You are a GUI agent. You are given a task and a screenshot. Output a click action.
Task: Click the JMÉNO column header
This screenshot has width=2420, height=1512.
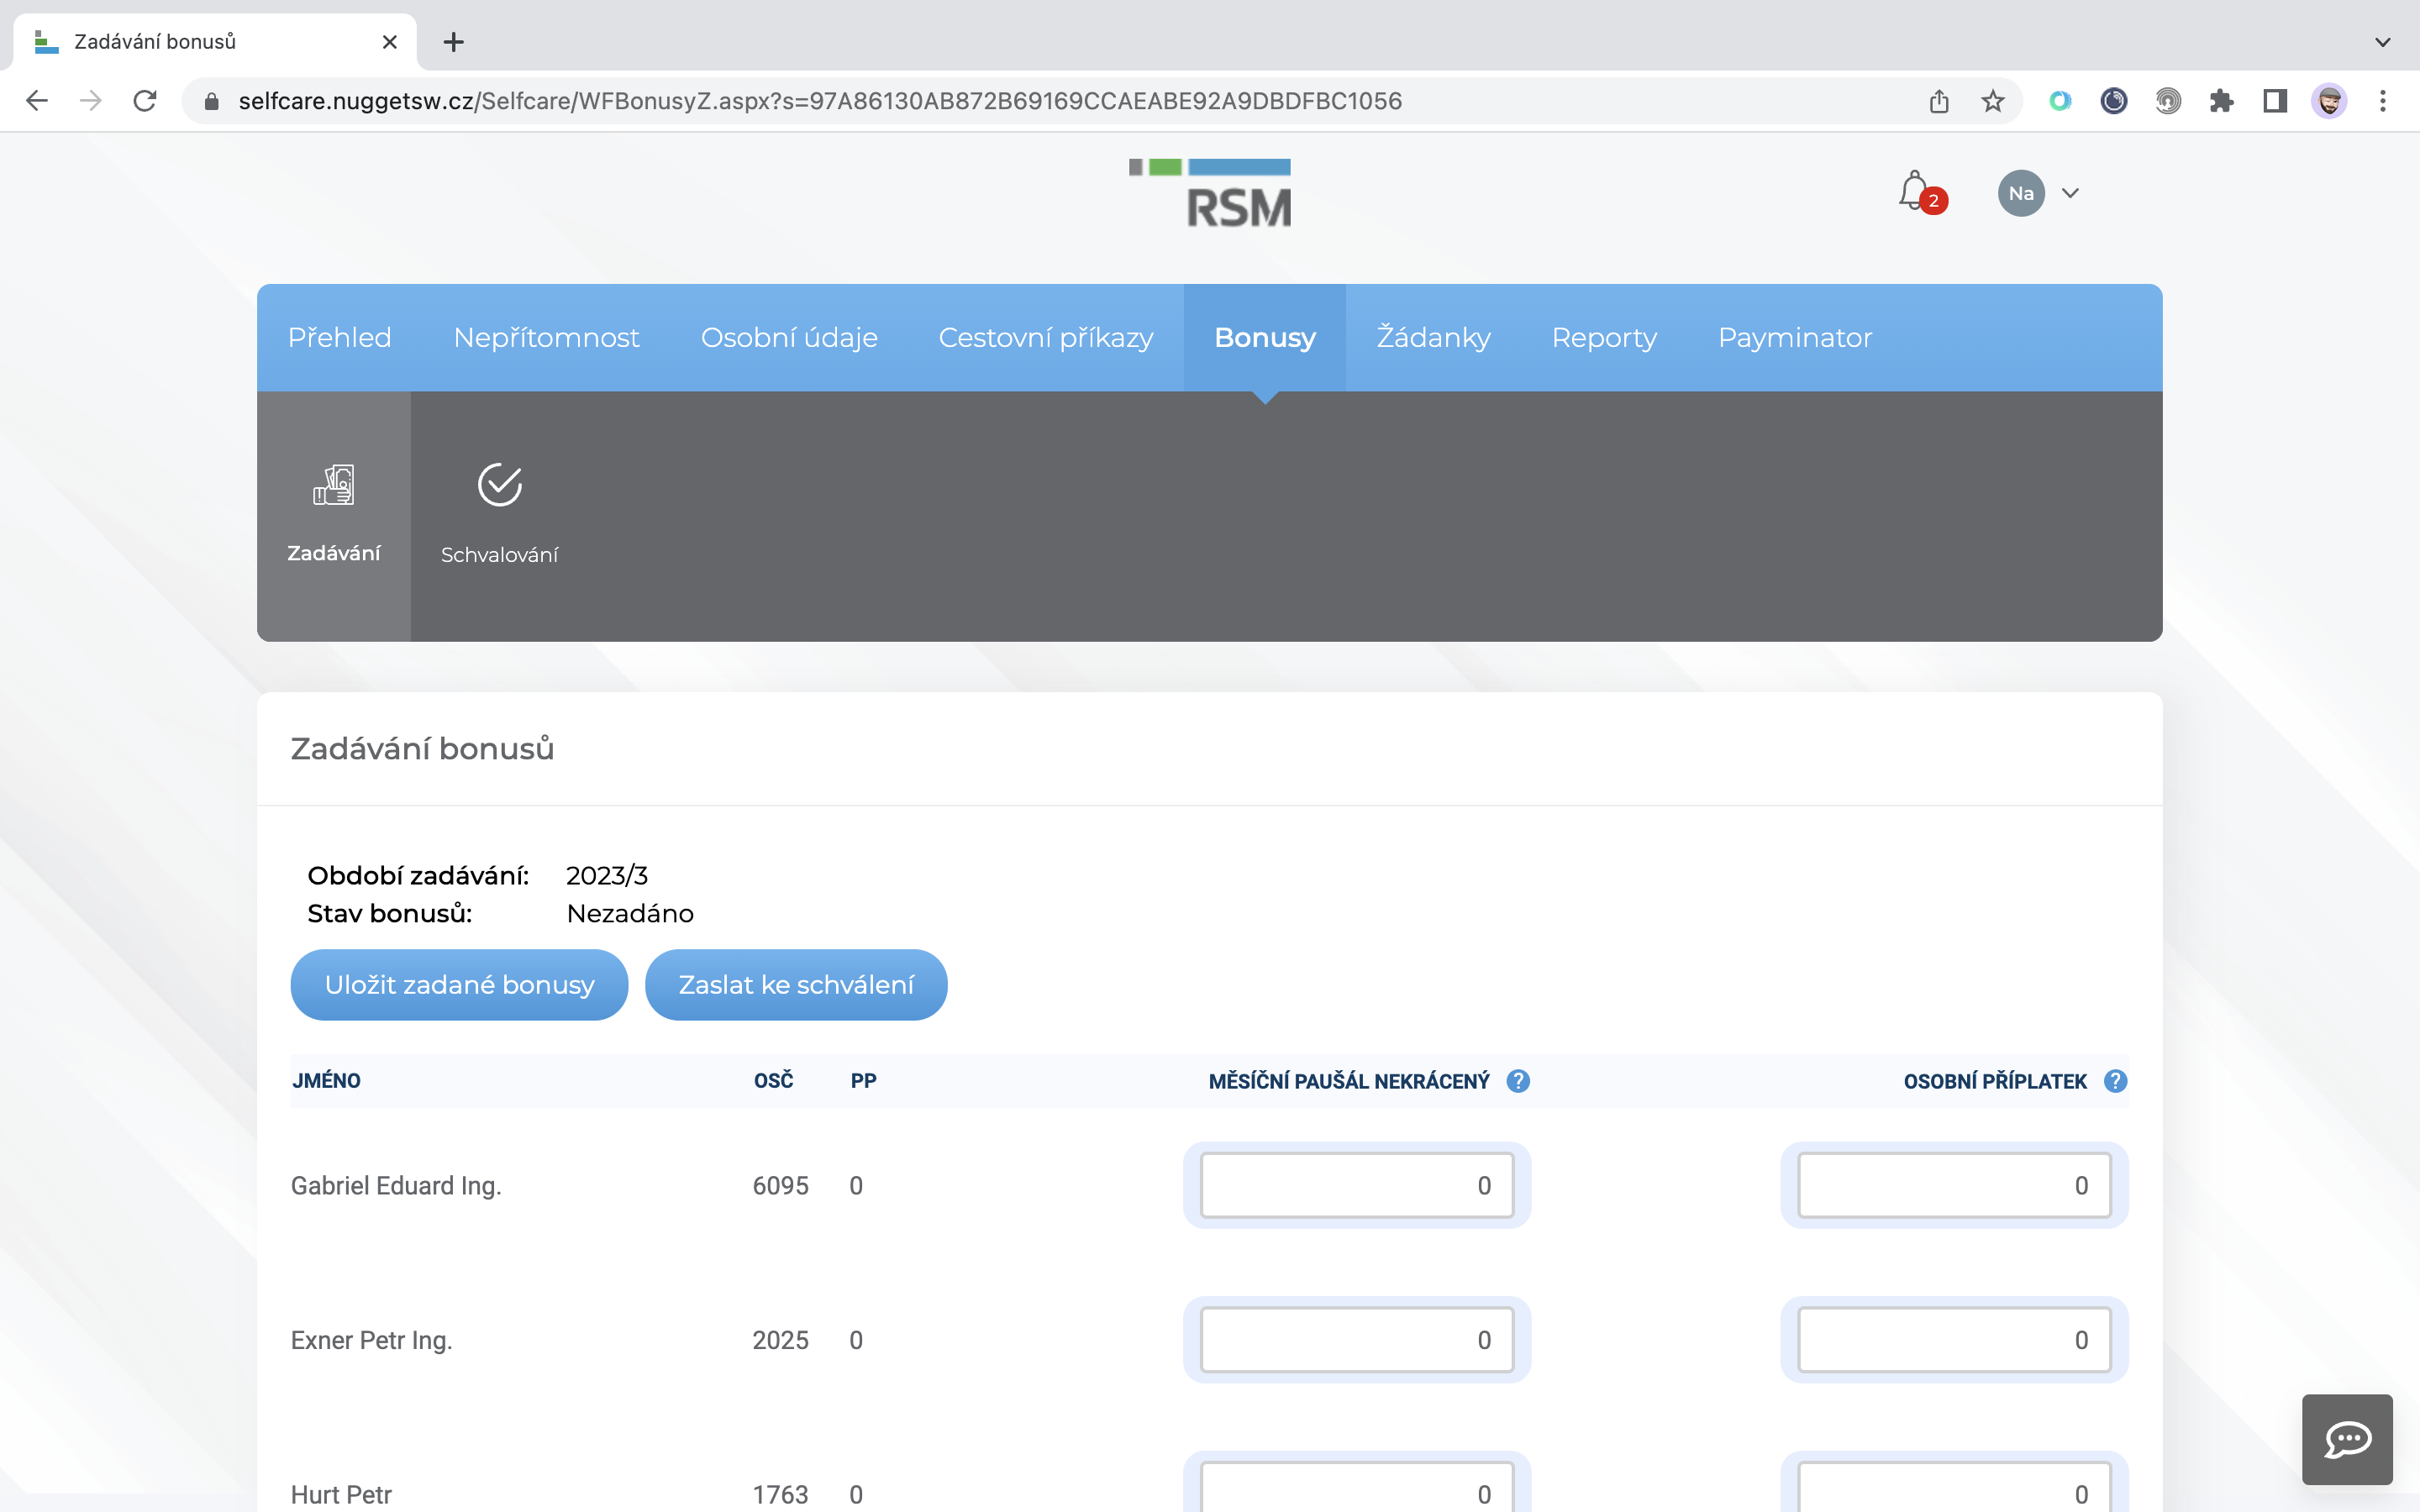[x=326, y=1081]
